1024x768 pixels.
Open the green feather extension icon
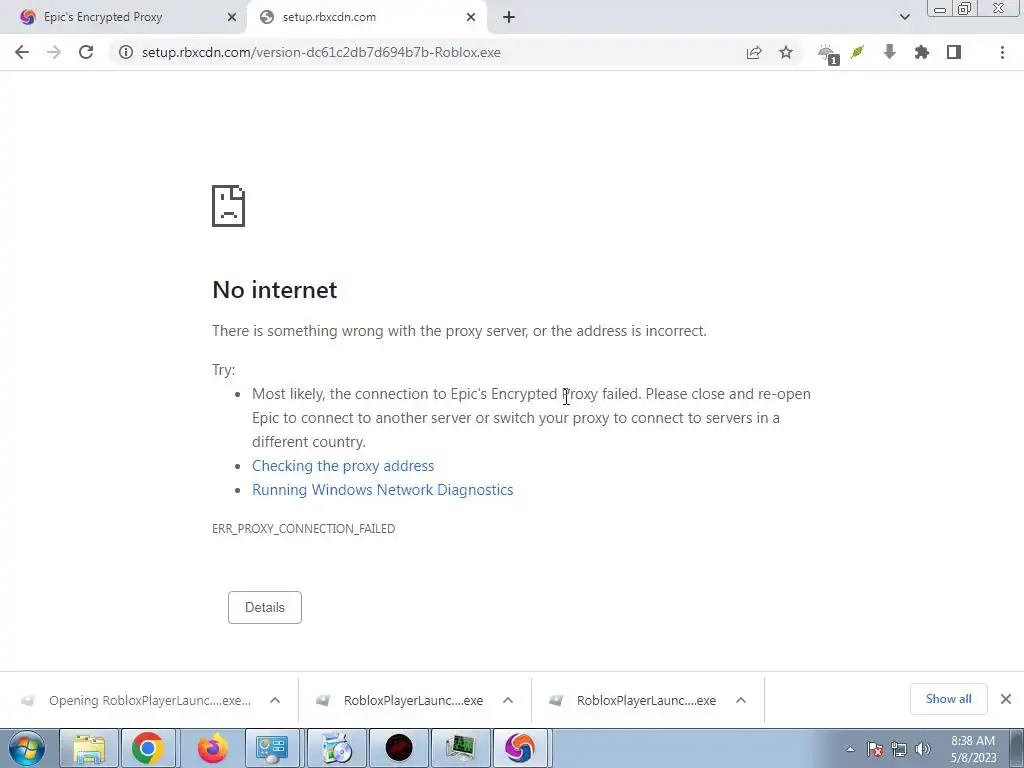point(857,52)
